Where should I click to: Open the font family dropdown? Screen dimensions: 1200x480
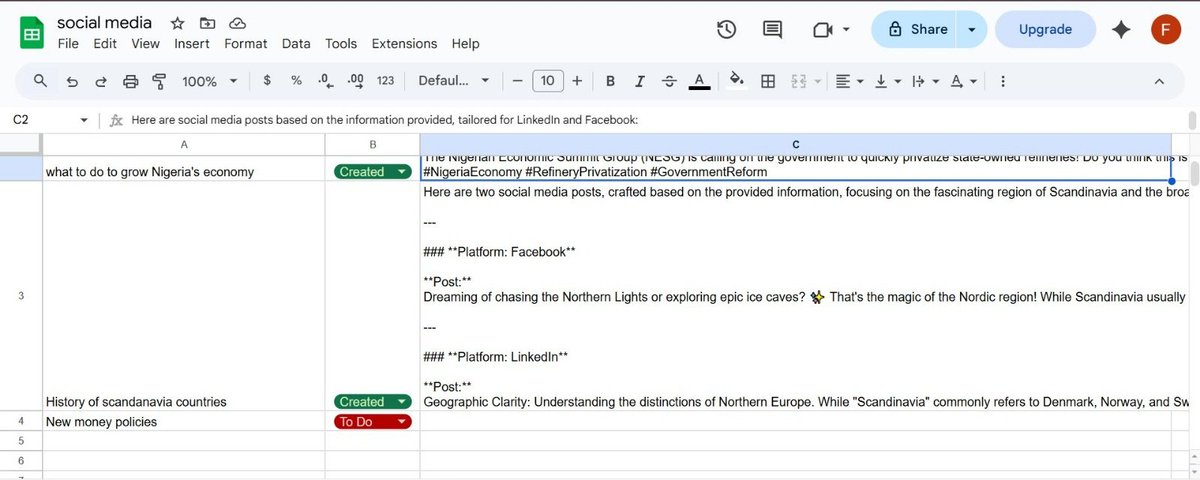(454, 81)
